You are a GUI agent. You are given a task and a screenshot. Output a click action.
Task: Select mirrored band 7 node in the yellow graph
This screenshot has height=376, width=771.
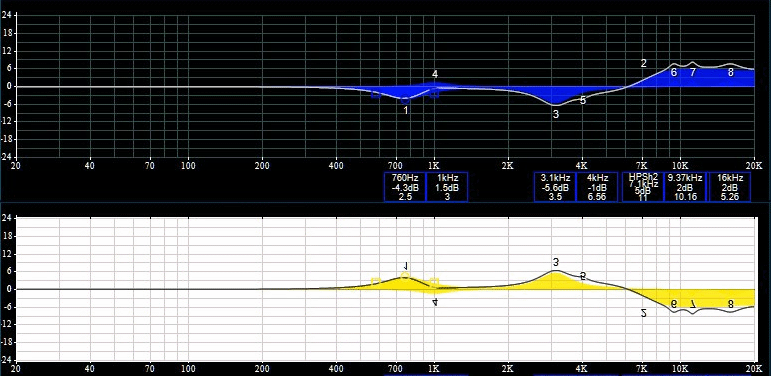tap(692, 304)
